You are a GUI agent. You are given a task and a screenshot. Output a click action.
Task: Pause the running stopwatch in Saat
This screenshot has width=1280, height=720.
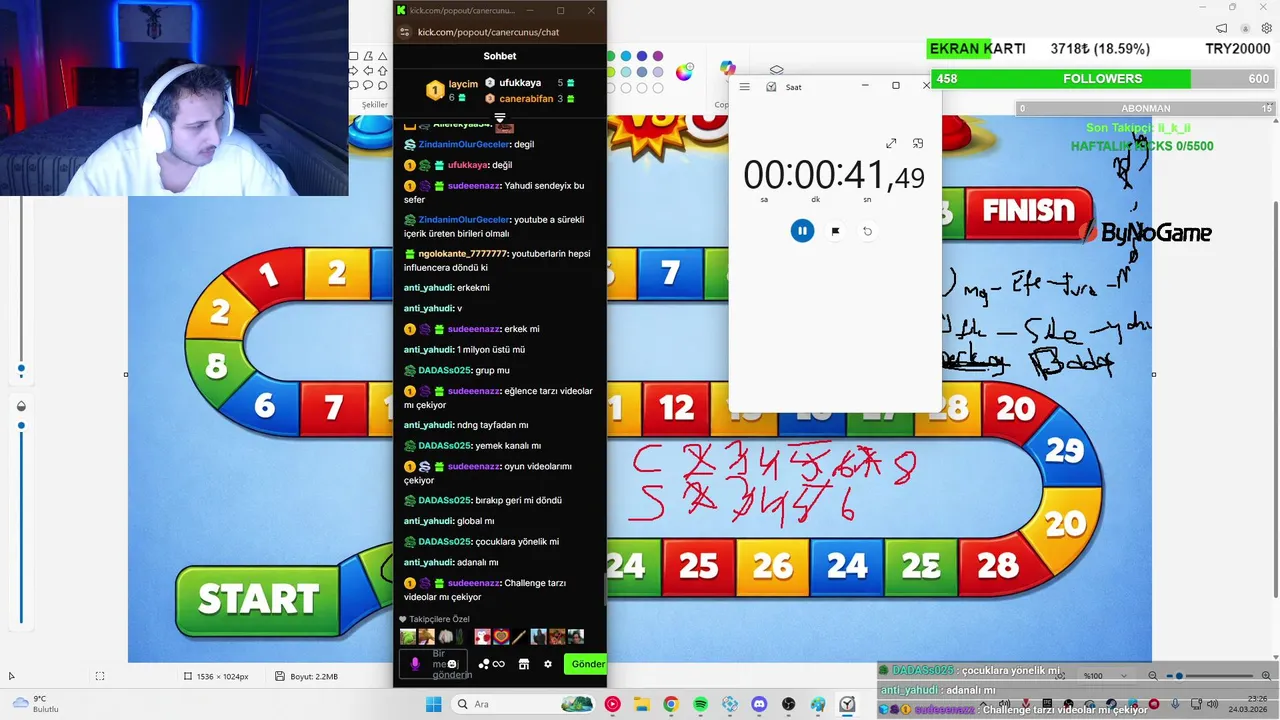[802, 231]
